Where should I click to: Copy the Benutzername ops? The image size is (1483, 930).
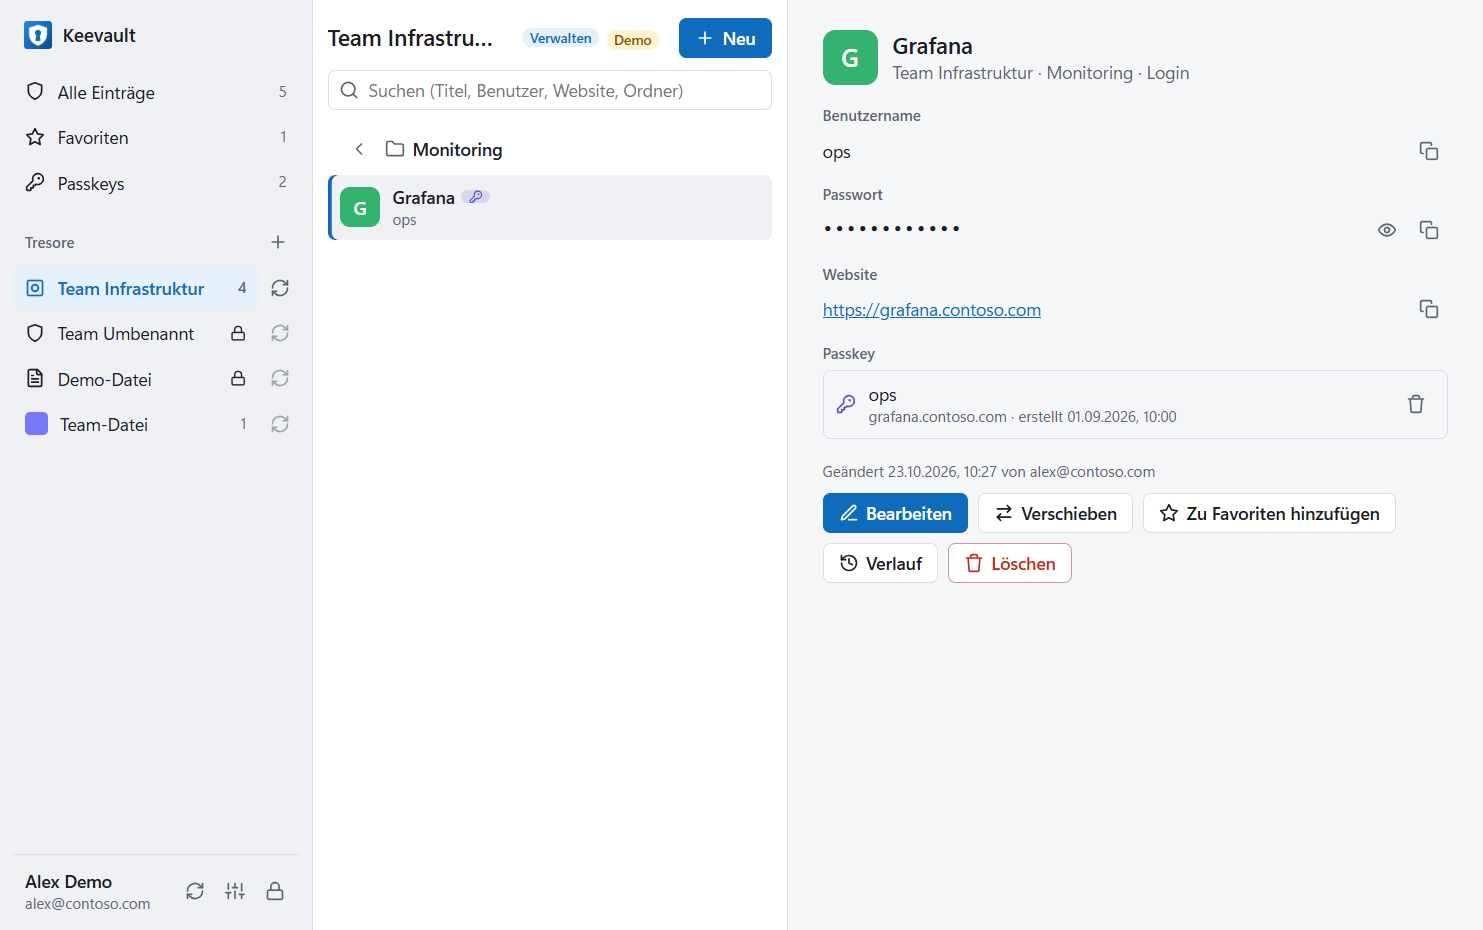click(1429, 151)
